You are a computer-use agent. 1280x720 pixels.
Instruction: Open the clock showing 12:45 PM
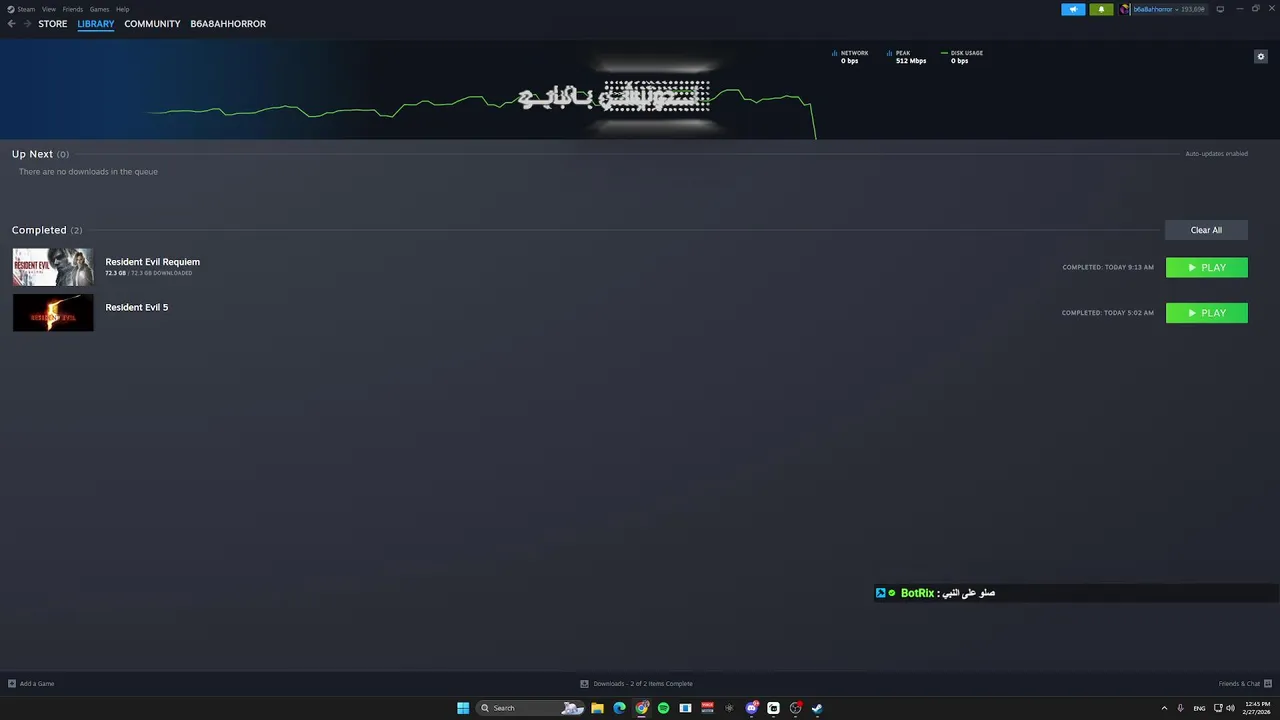[1257, 708]
